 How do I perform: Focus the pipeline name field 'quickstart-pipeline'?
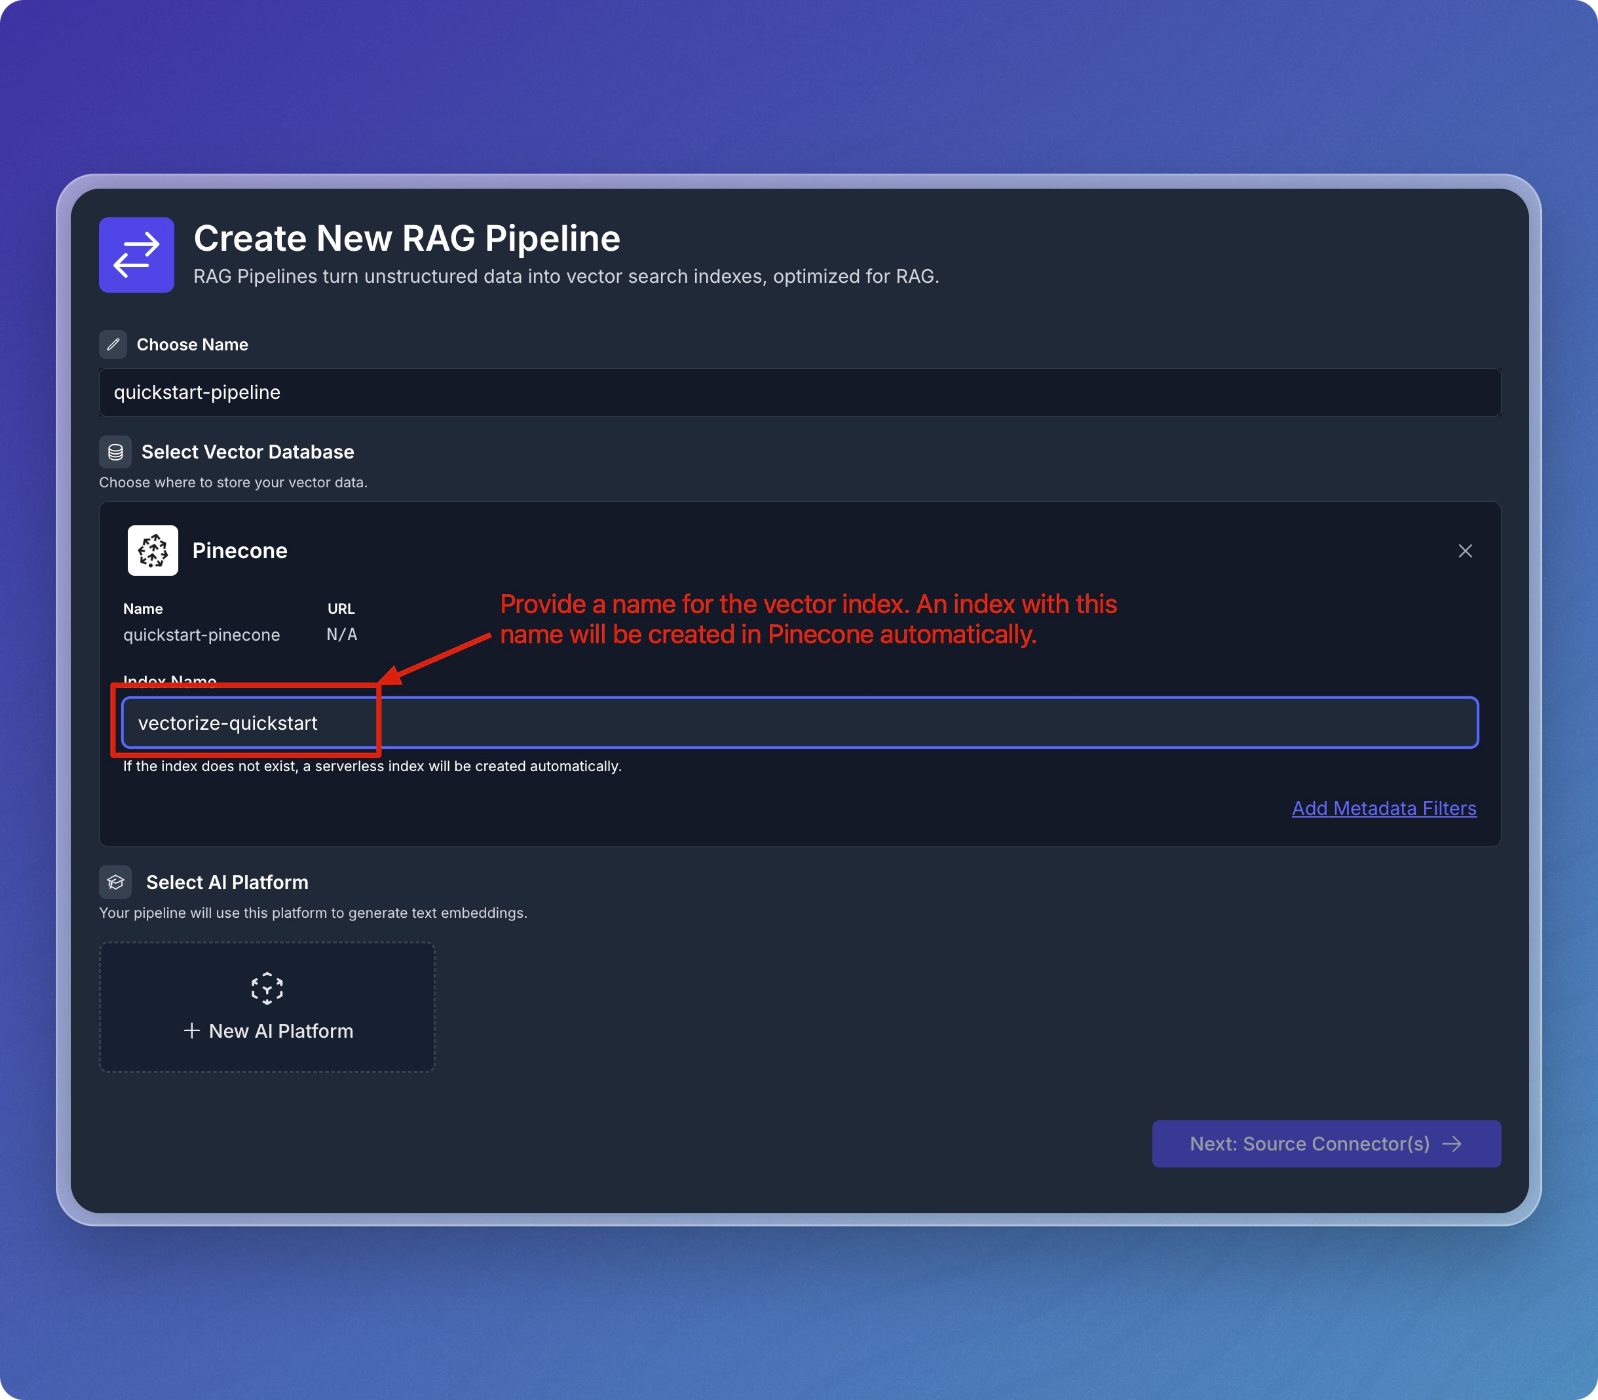pos(800,392)
